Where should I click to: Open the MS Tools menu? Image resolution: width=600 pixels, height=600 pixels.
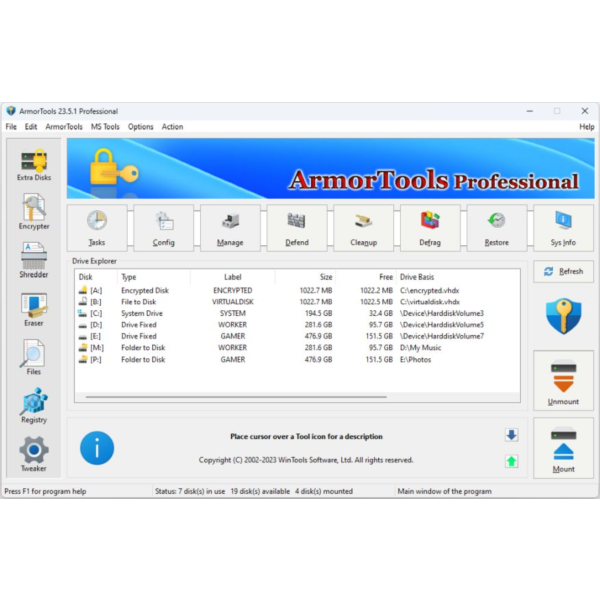pos(105,127)
